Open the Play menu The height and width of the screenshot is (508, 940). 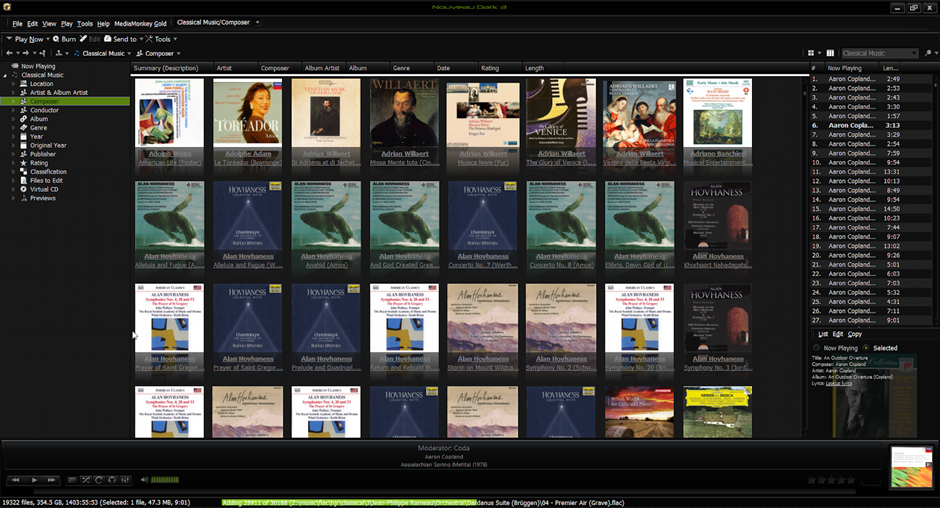pos(67,23)
